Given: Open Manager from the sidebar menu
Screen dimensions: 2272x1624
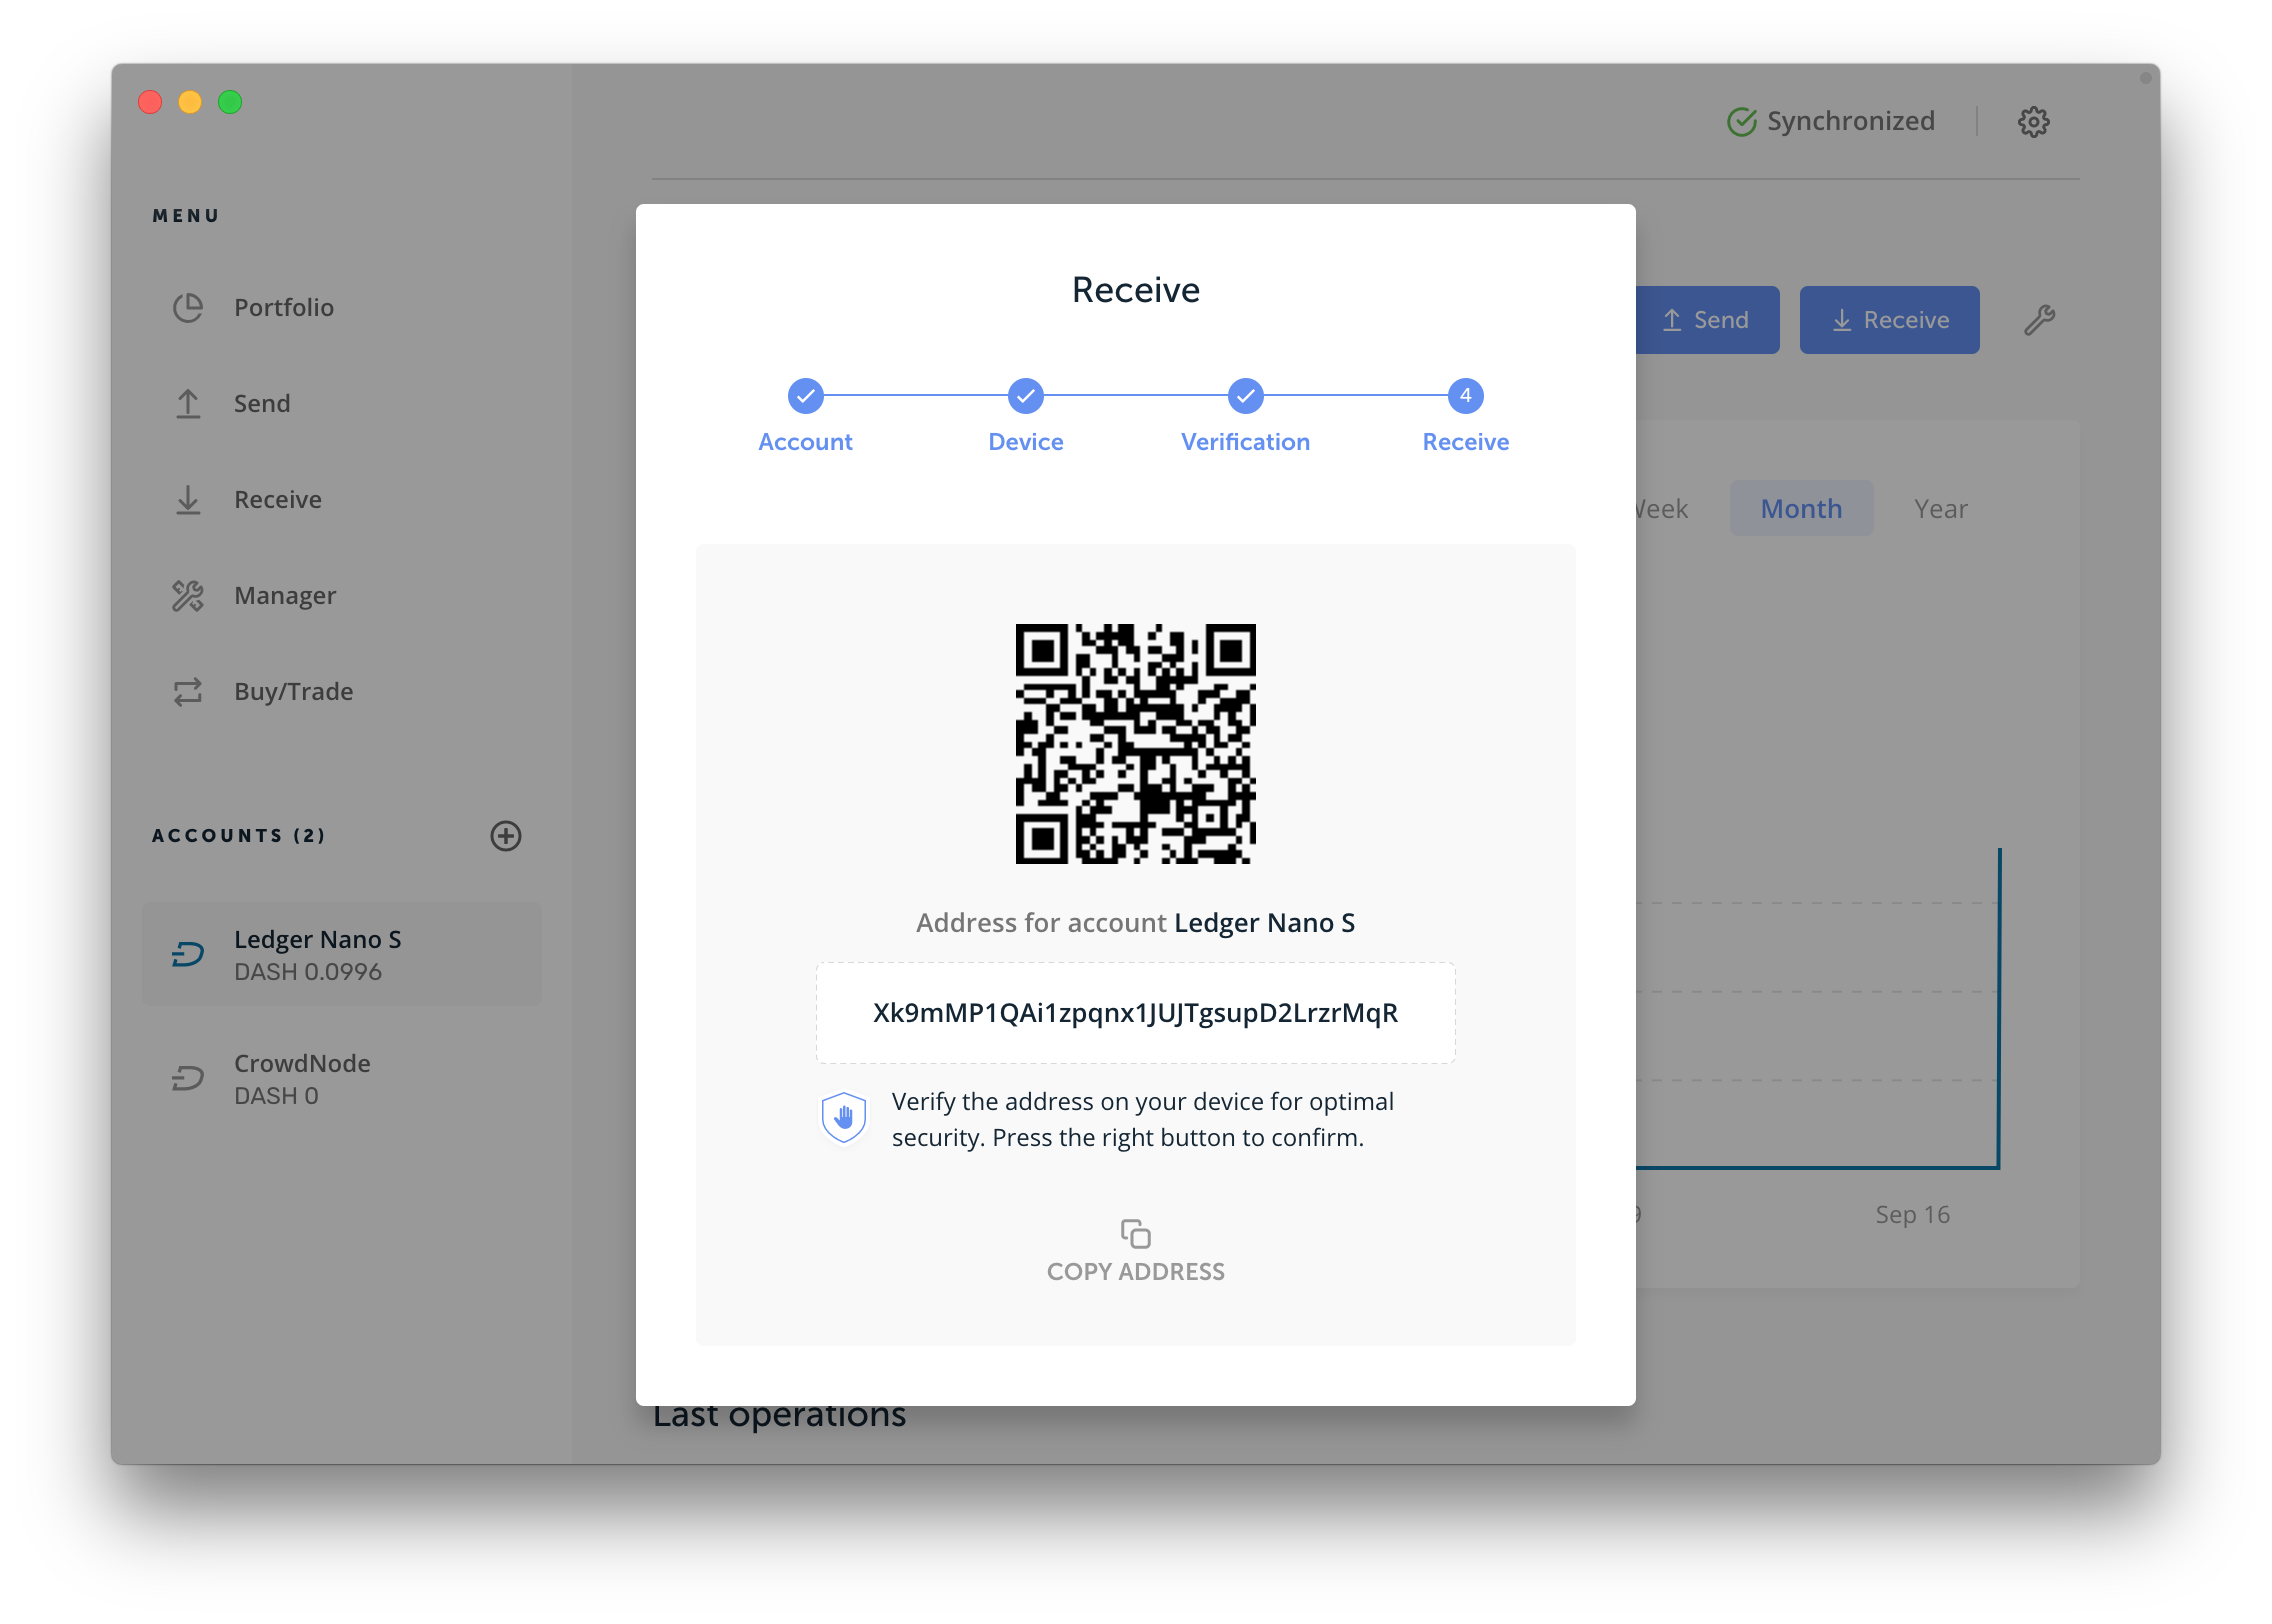Looking at the screenshot, I should click(x=340, y=595).
